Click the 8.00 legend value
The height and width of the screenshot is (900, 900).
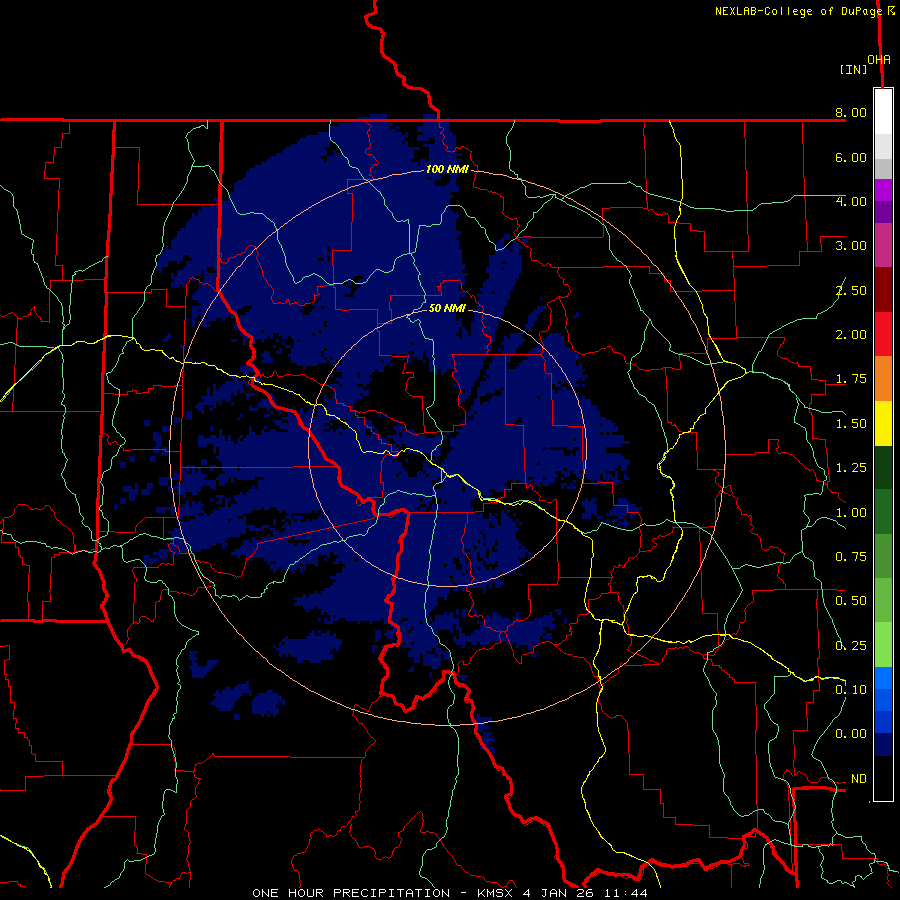click(x=851, y=112)
